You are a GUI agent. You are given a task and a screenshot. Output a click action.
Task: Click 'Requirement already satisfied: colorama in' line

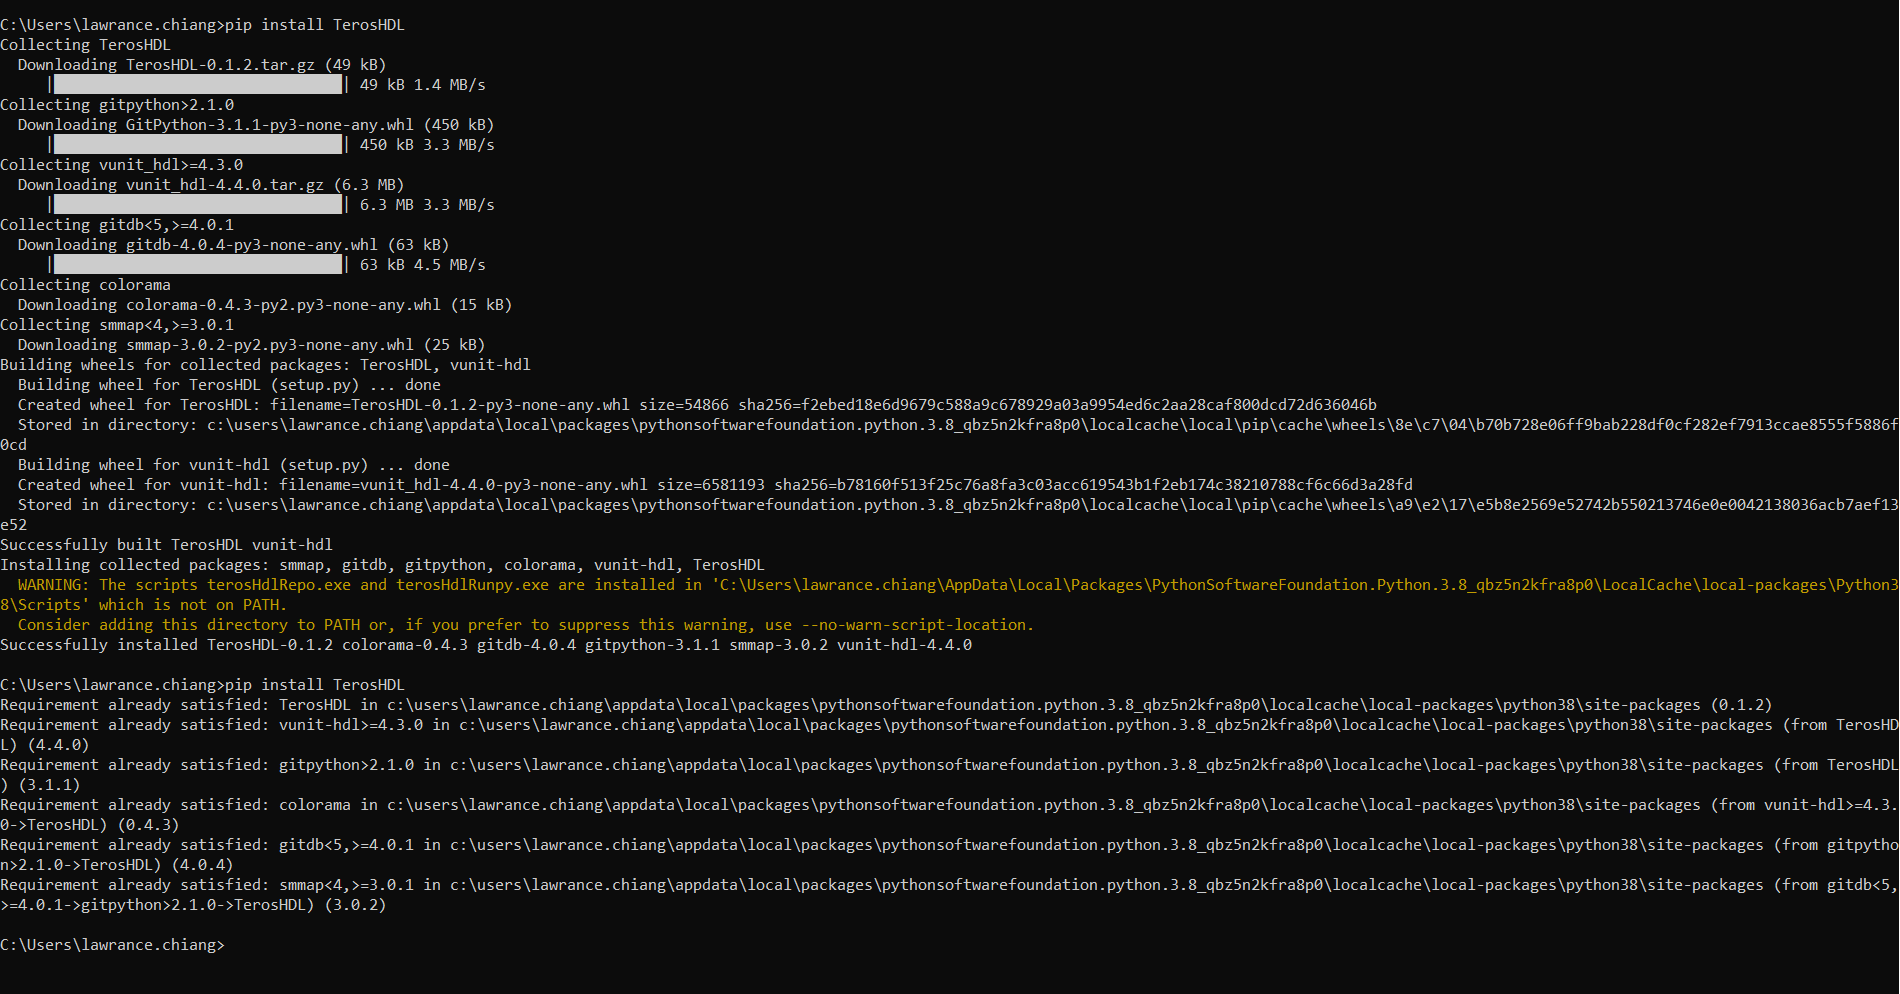(949, 805)
